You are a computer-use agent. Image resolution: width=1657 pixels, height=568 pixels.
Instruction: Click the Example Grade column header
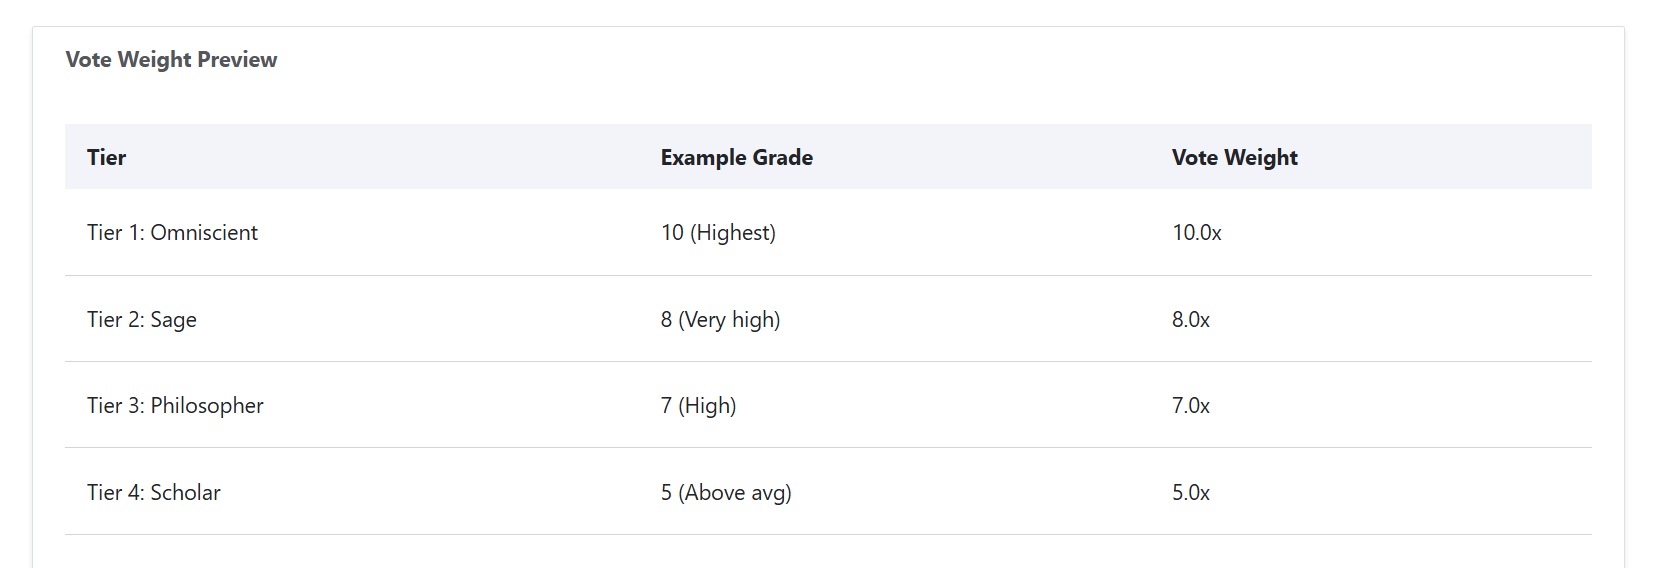736,158
